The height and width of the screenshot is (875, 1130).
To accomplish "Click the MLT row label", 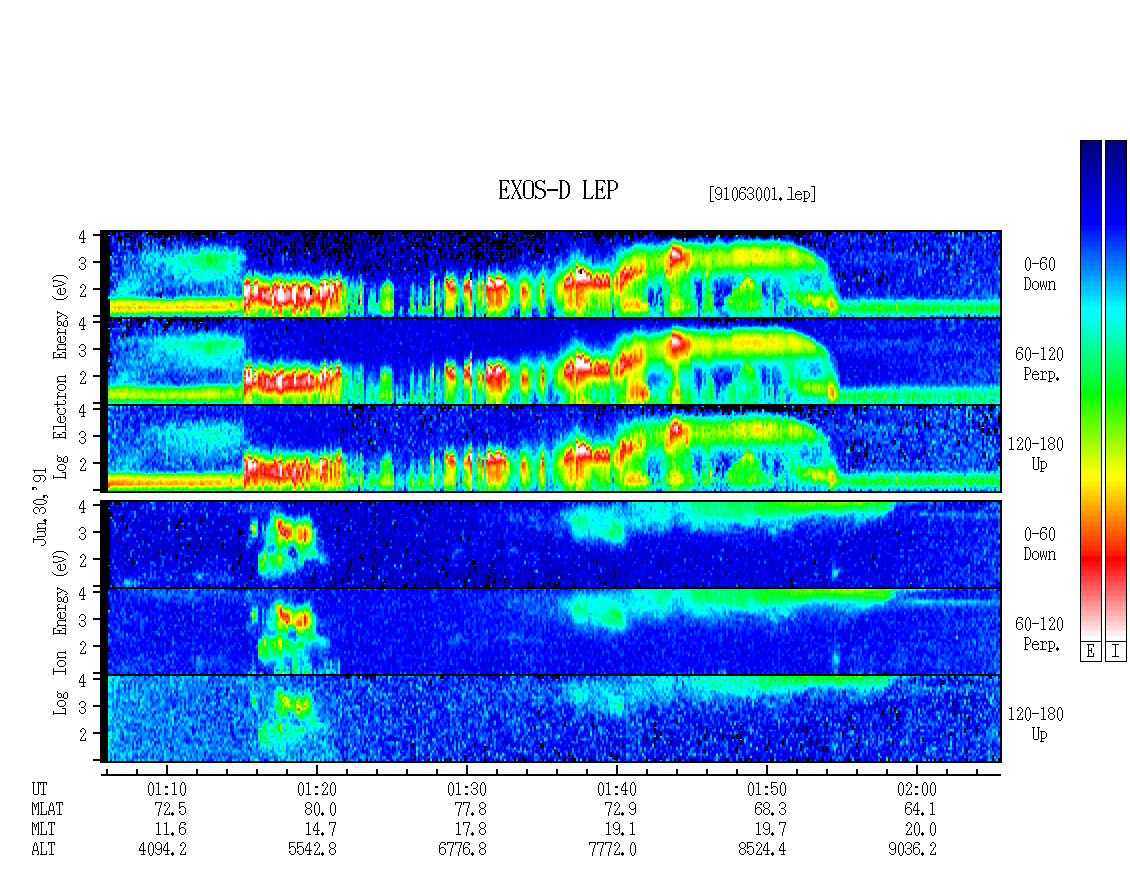I will 43,830.
